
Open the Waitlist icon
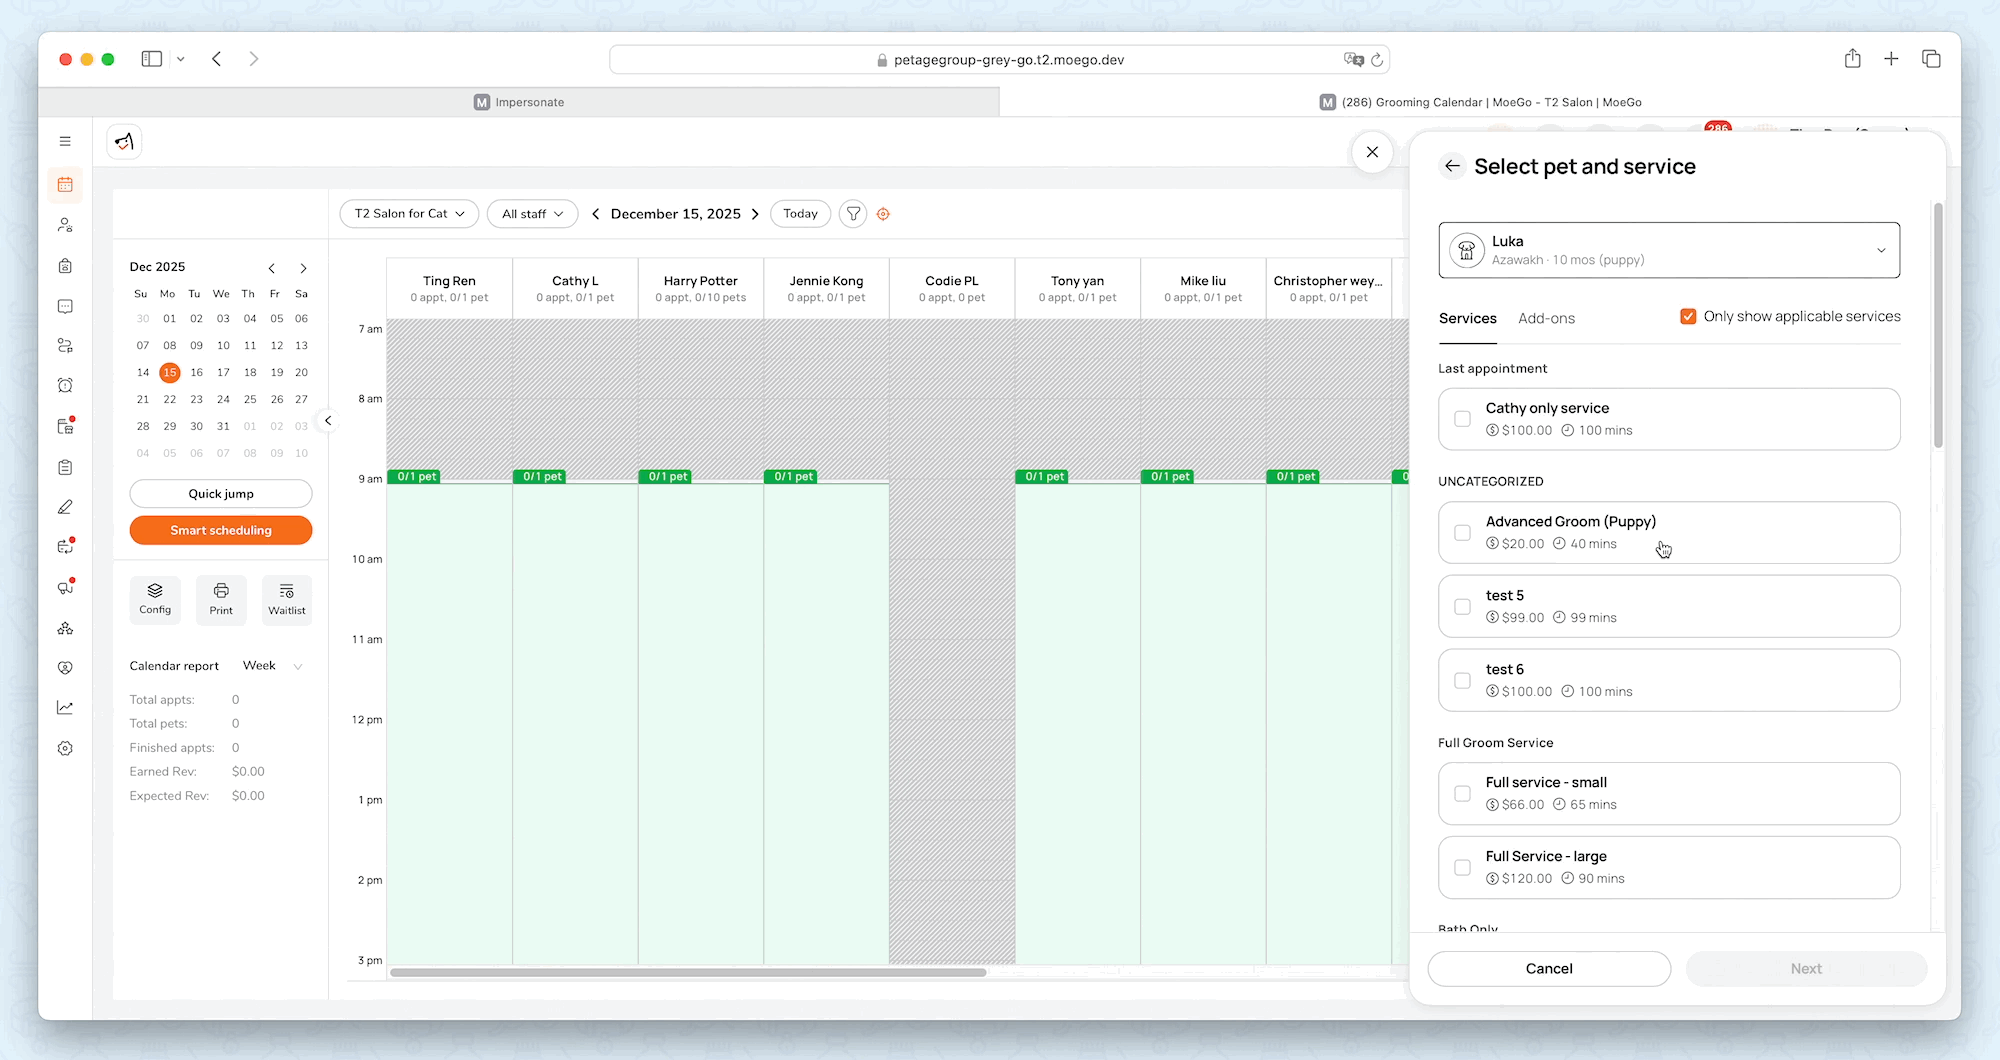pyautogui.click(x=287, y=599)
